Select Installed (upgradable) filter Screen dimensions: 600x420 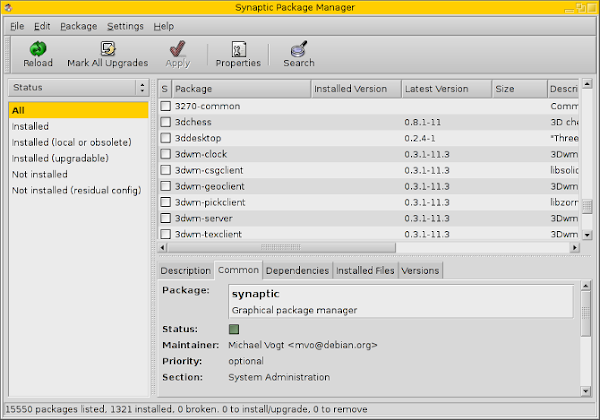coord(78,158)
